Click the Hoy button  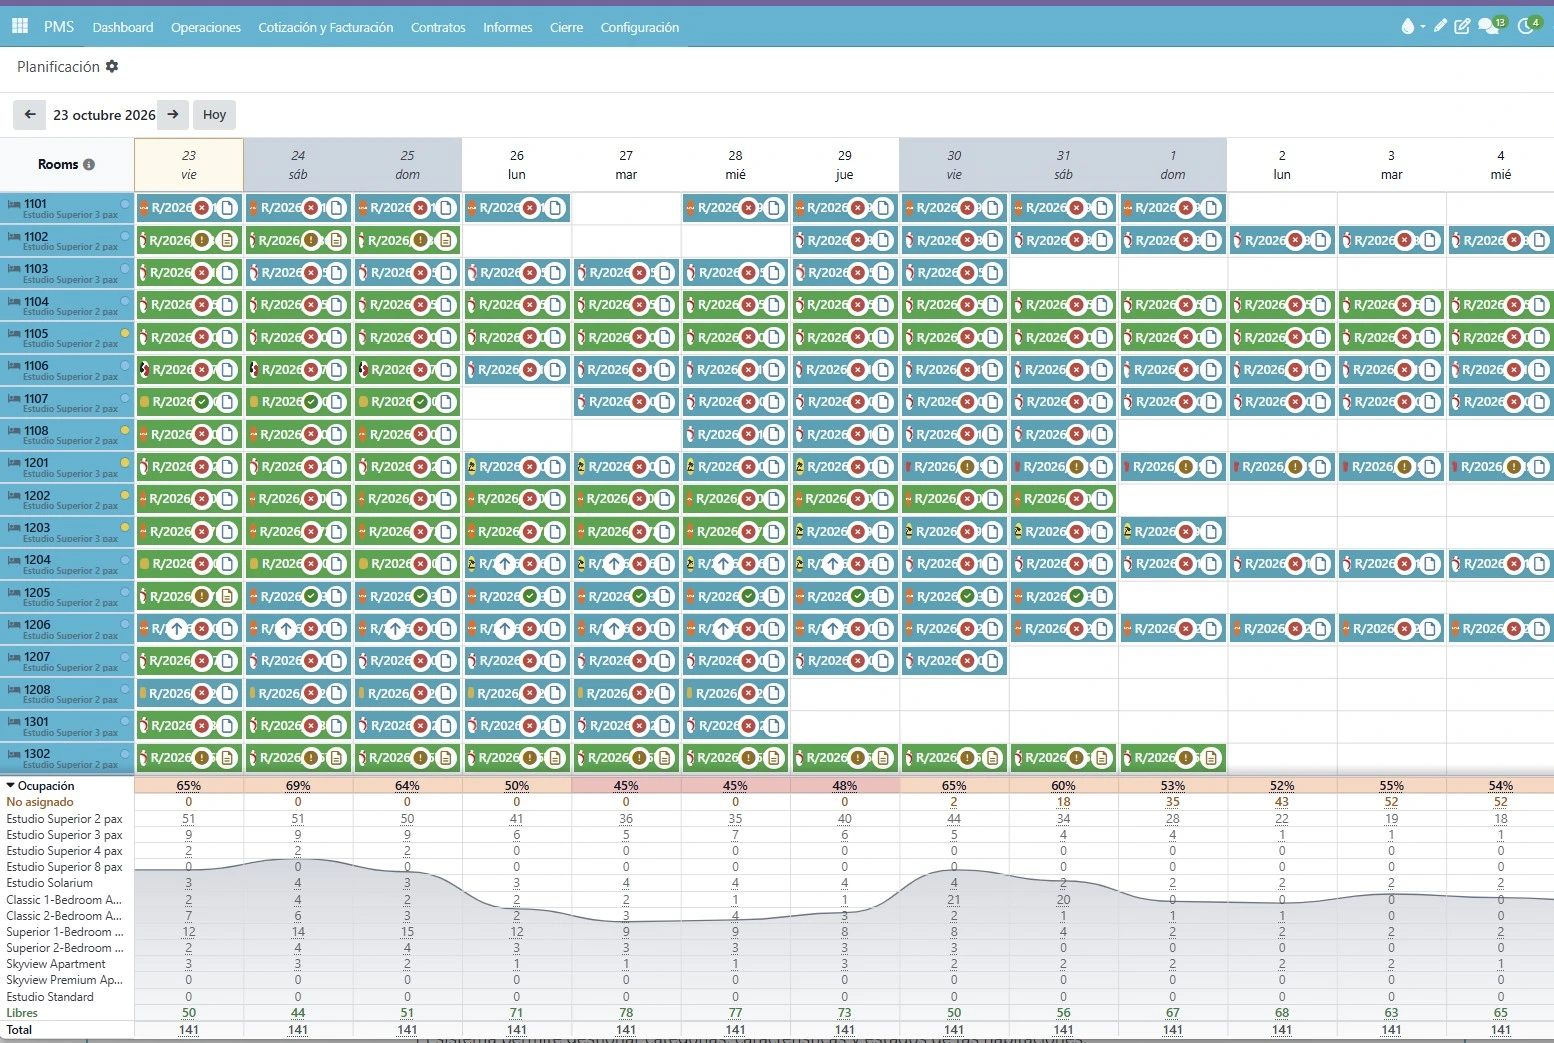(x=215, y=115)
